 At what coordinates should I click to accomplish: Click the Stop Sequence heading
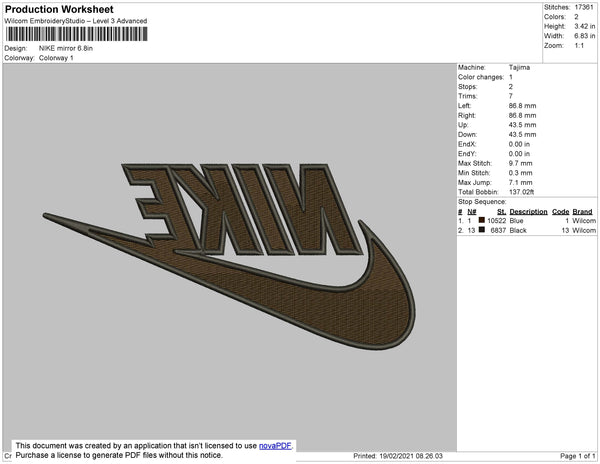484,203
